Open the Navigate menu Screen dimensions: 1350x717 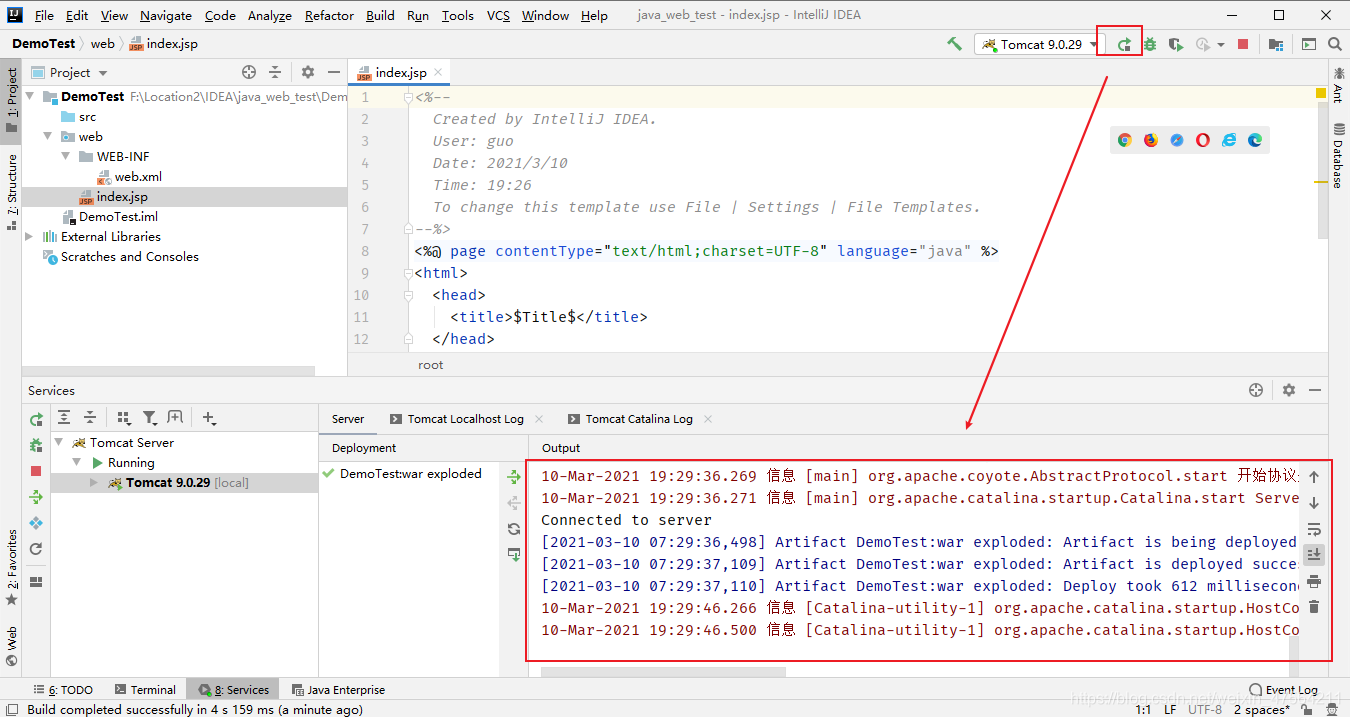(166, 15)
